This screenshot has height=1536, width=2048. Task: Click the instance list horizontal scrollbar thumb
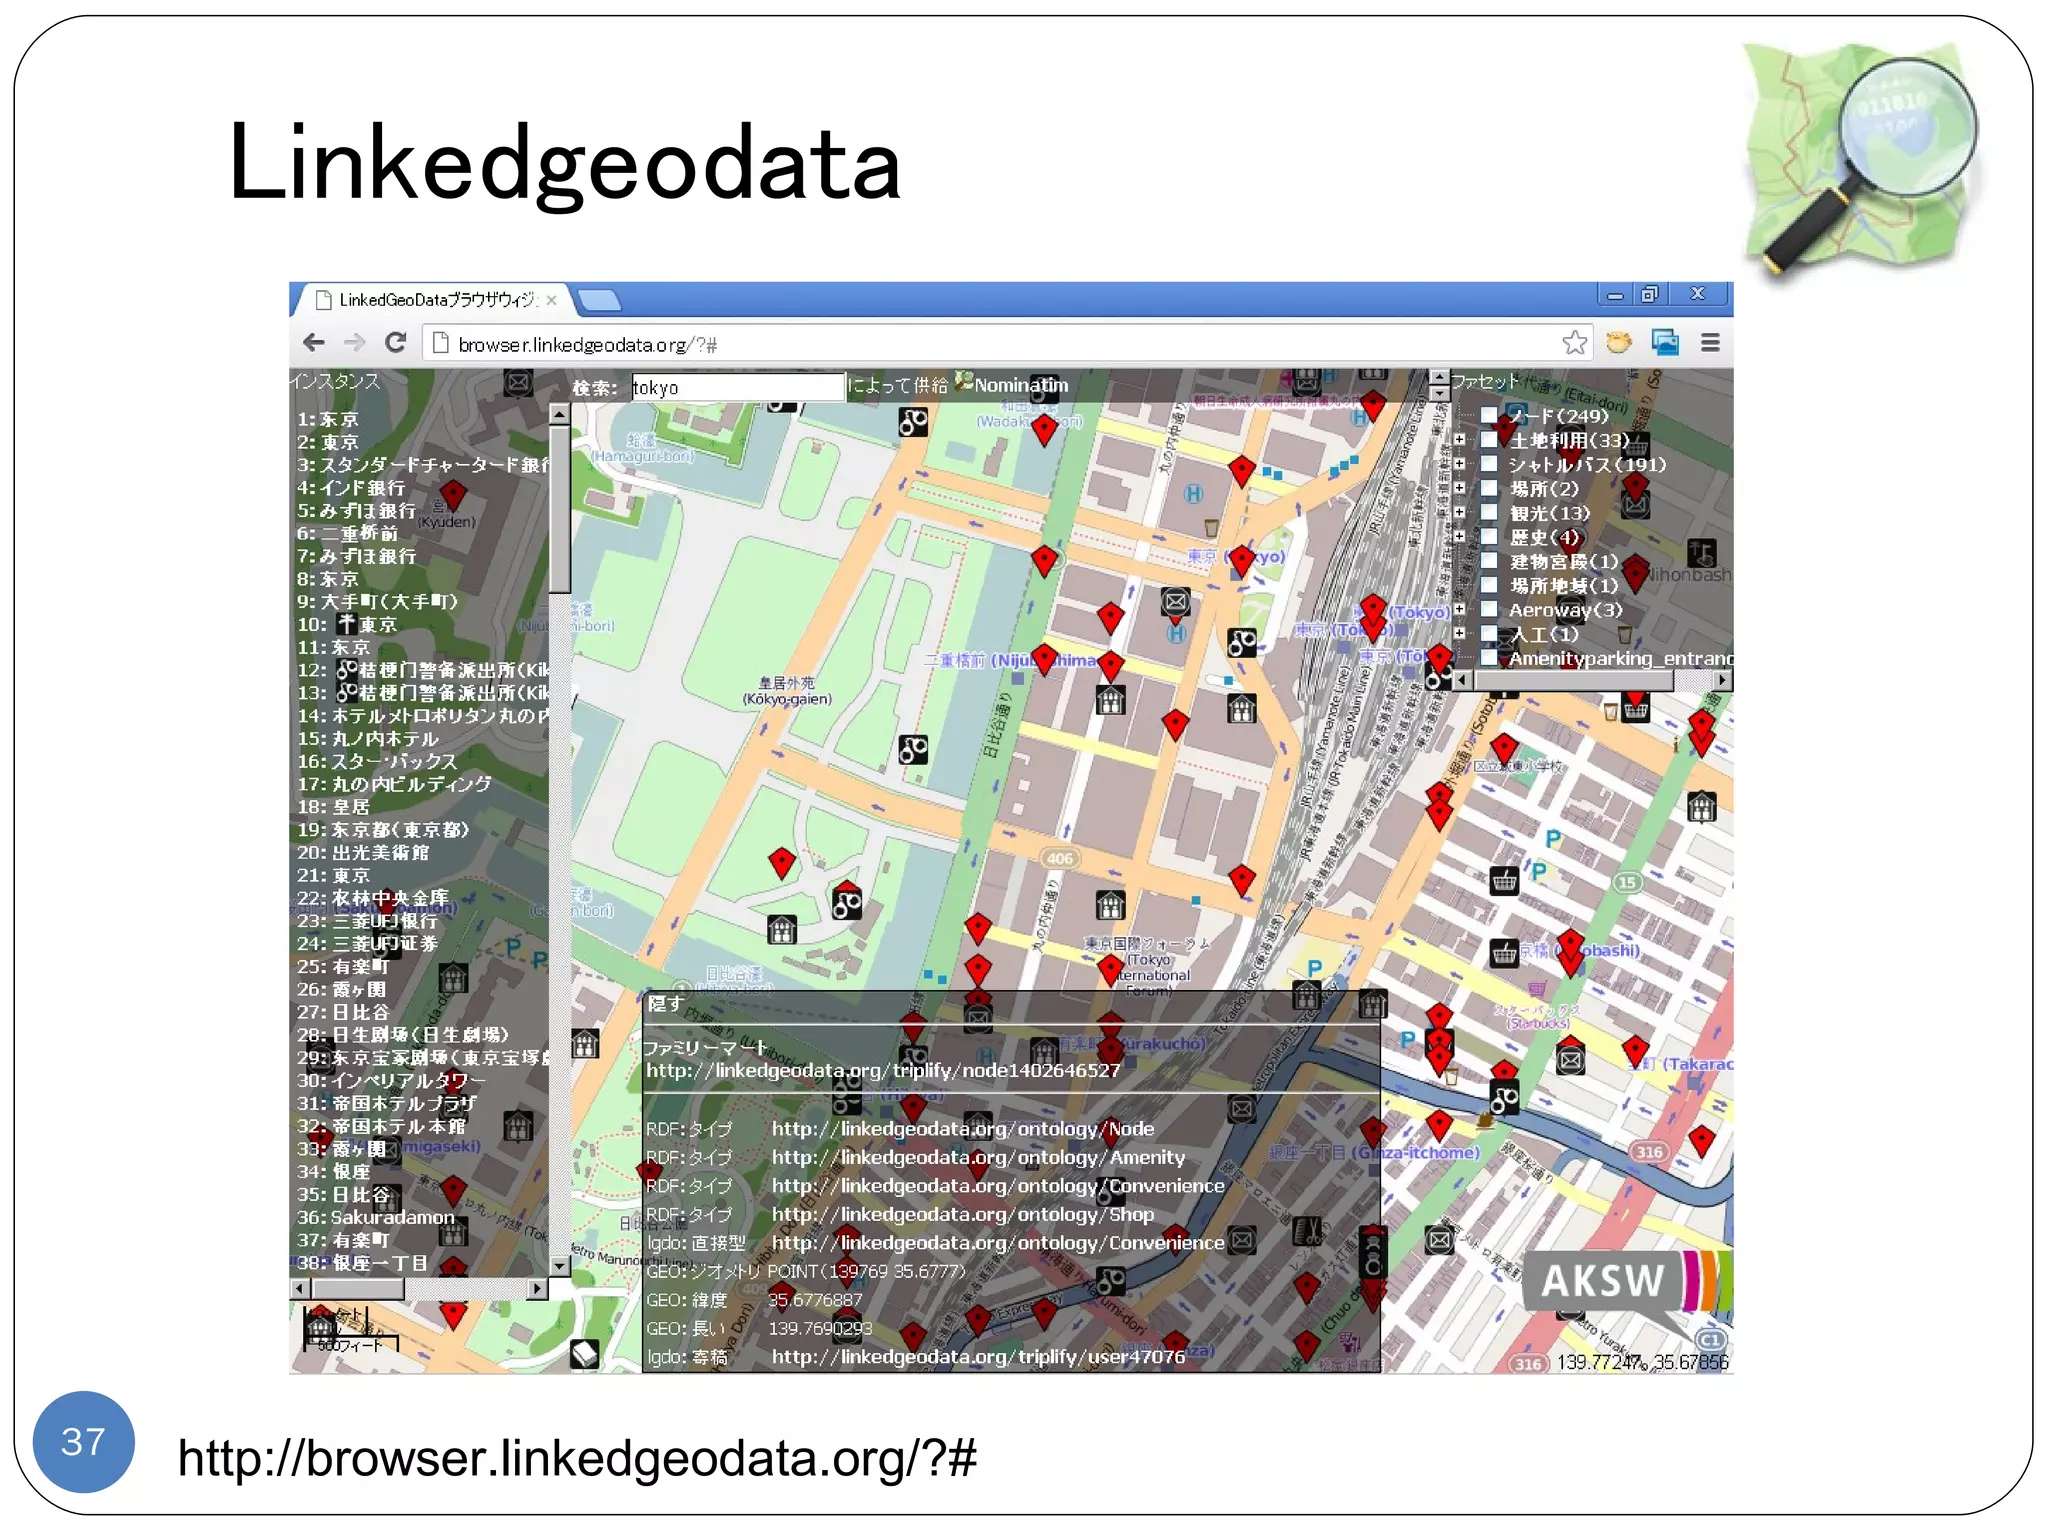[358, 1289]
